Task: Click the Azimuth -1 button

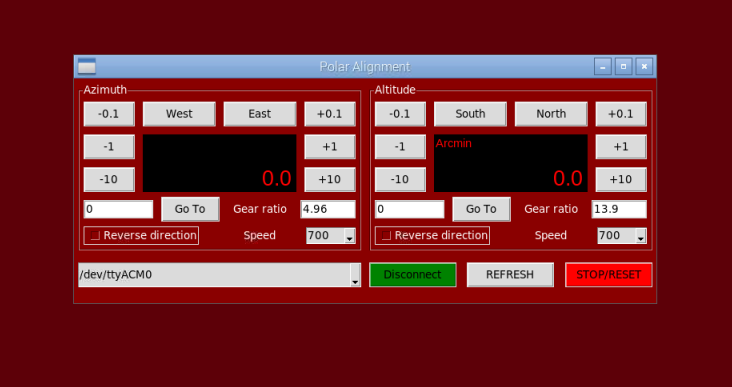Action: (x=109, y=147)
